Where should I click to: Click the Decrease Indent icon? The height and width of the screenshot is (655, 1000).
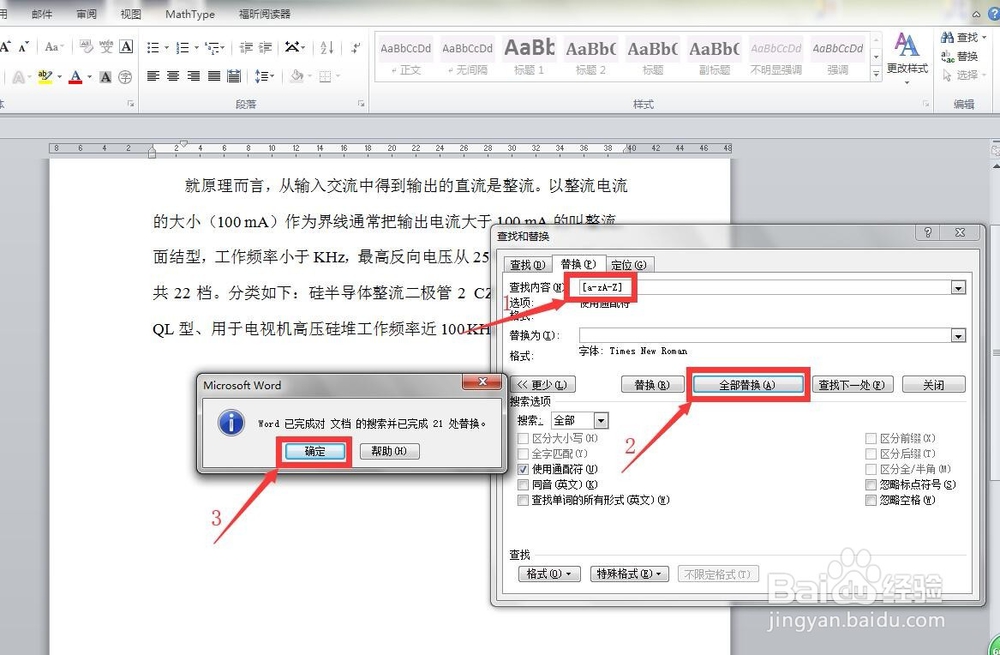coord(246,48)
